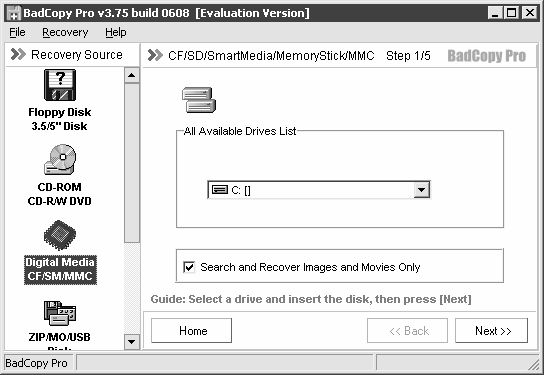Click the CD-ROM CD-R/W DVD label
The height and width of the screenshot is (375, 544).
tap(60, 194)
